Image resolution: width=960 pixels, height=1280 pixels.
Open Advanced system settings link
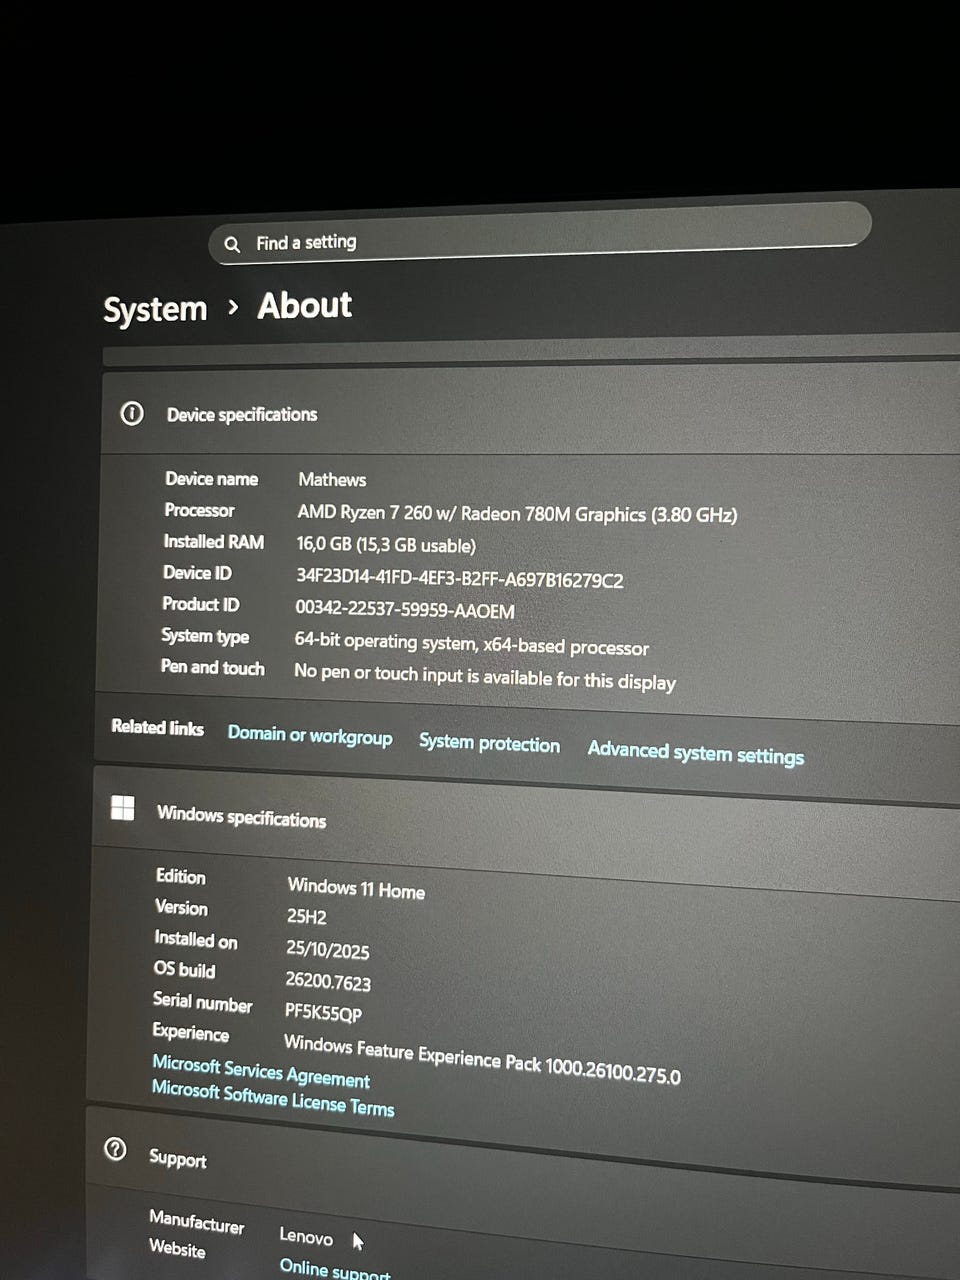pos(696,752)
